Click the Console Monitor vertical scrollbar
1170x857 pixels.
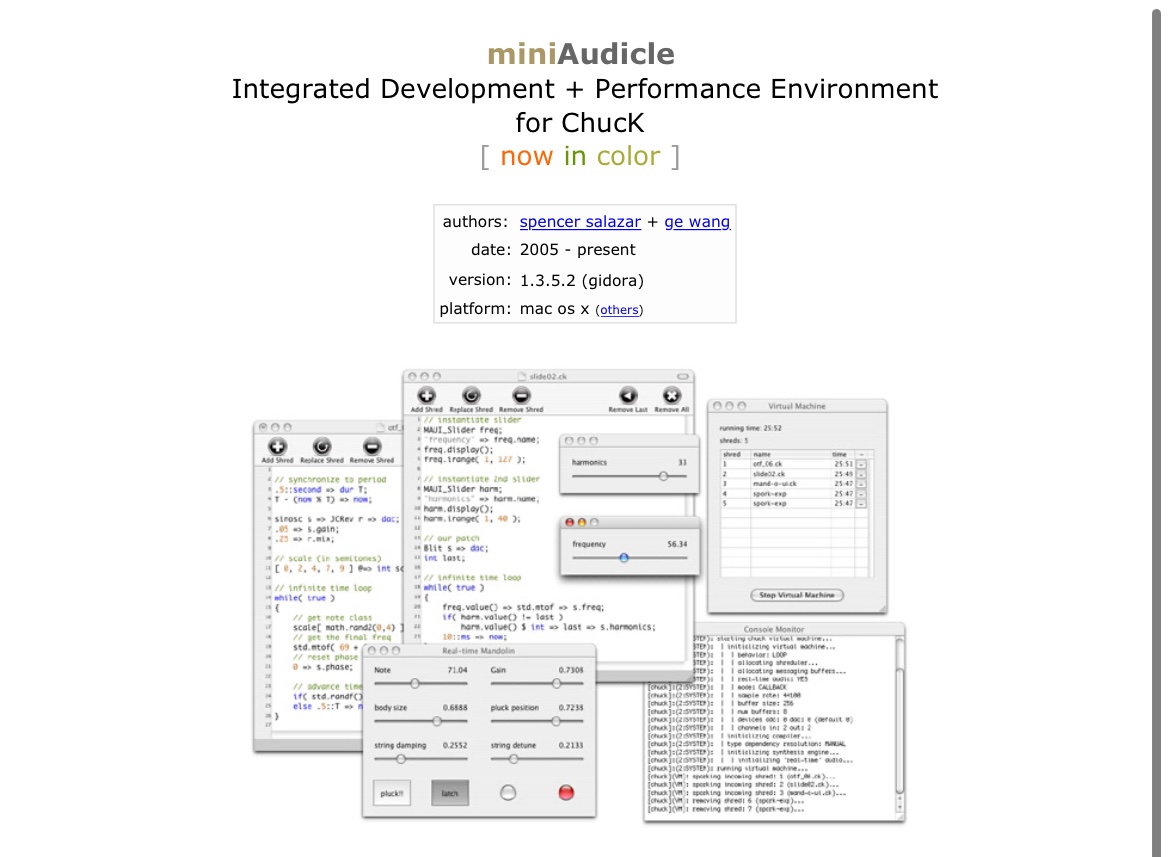[899, 725]
